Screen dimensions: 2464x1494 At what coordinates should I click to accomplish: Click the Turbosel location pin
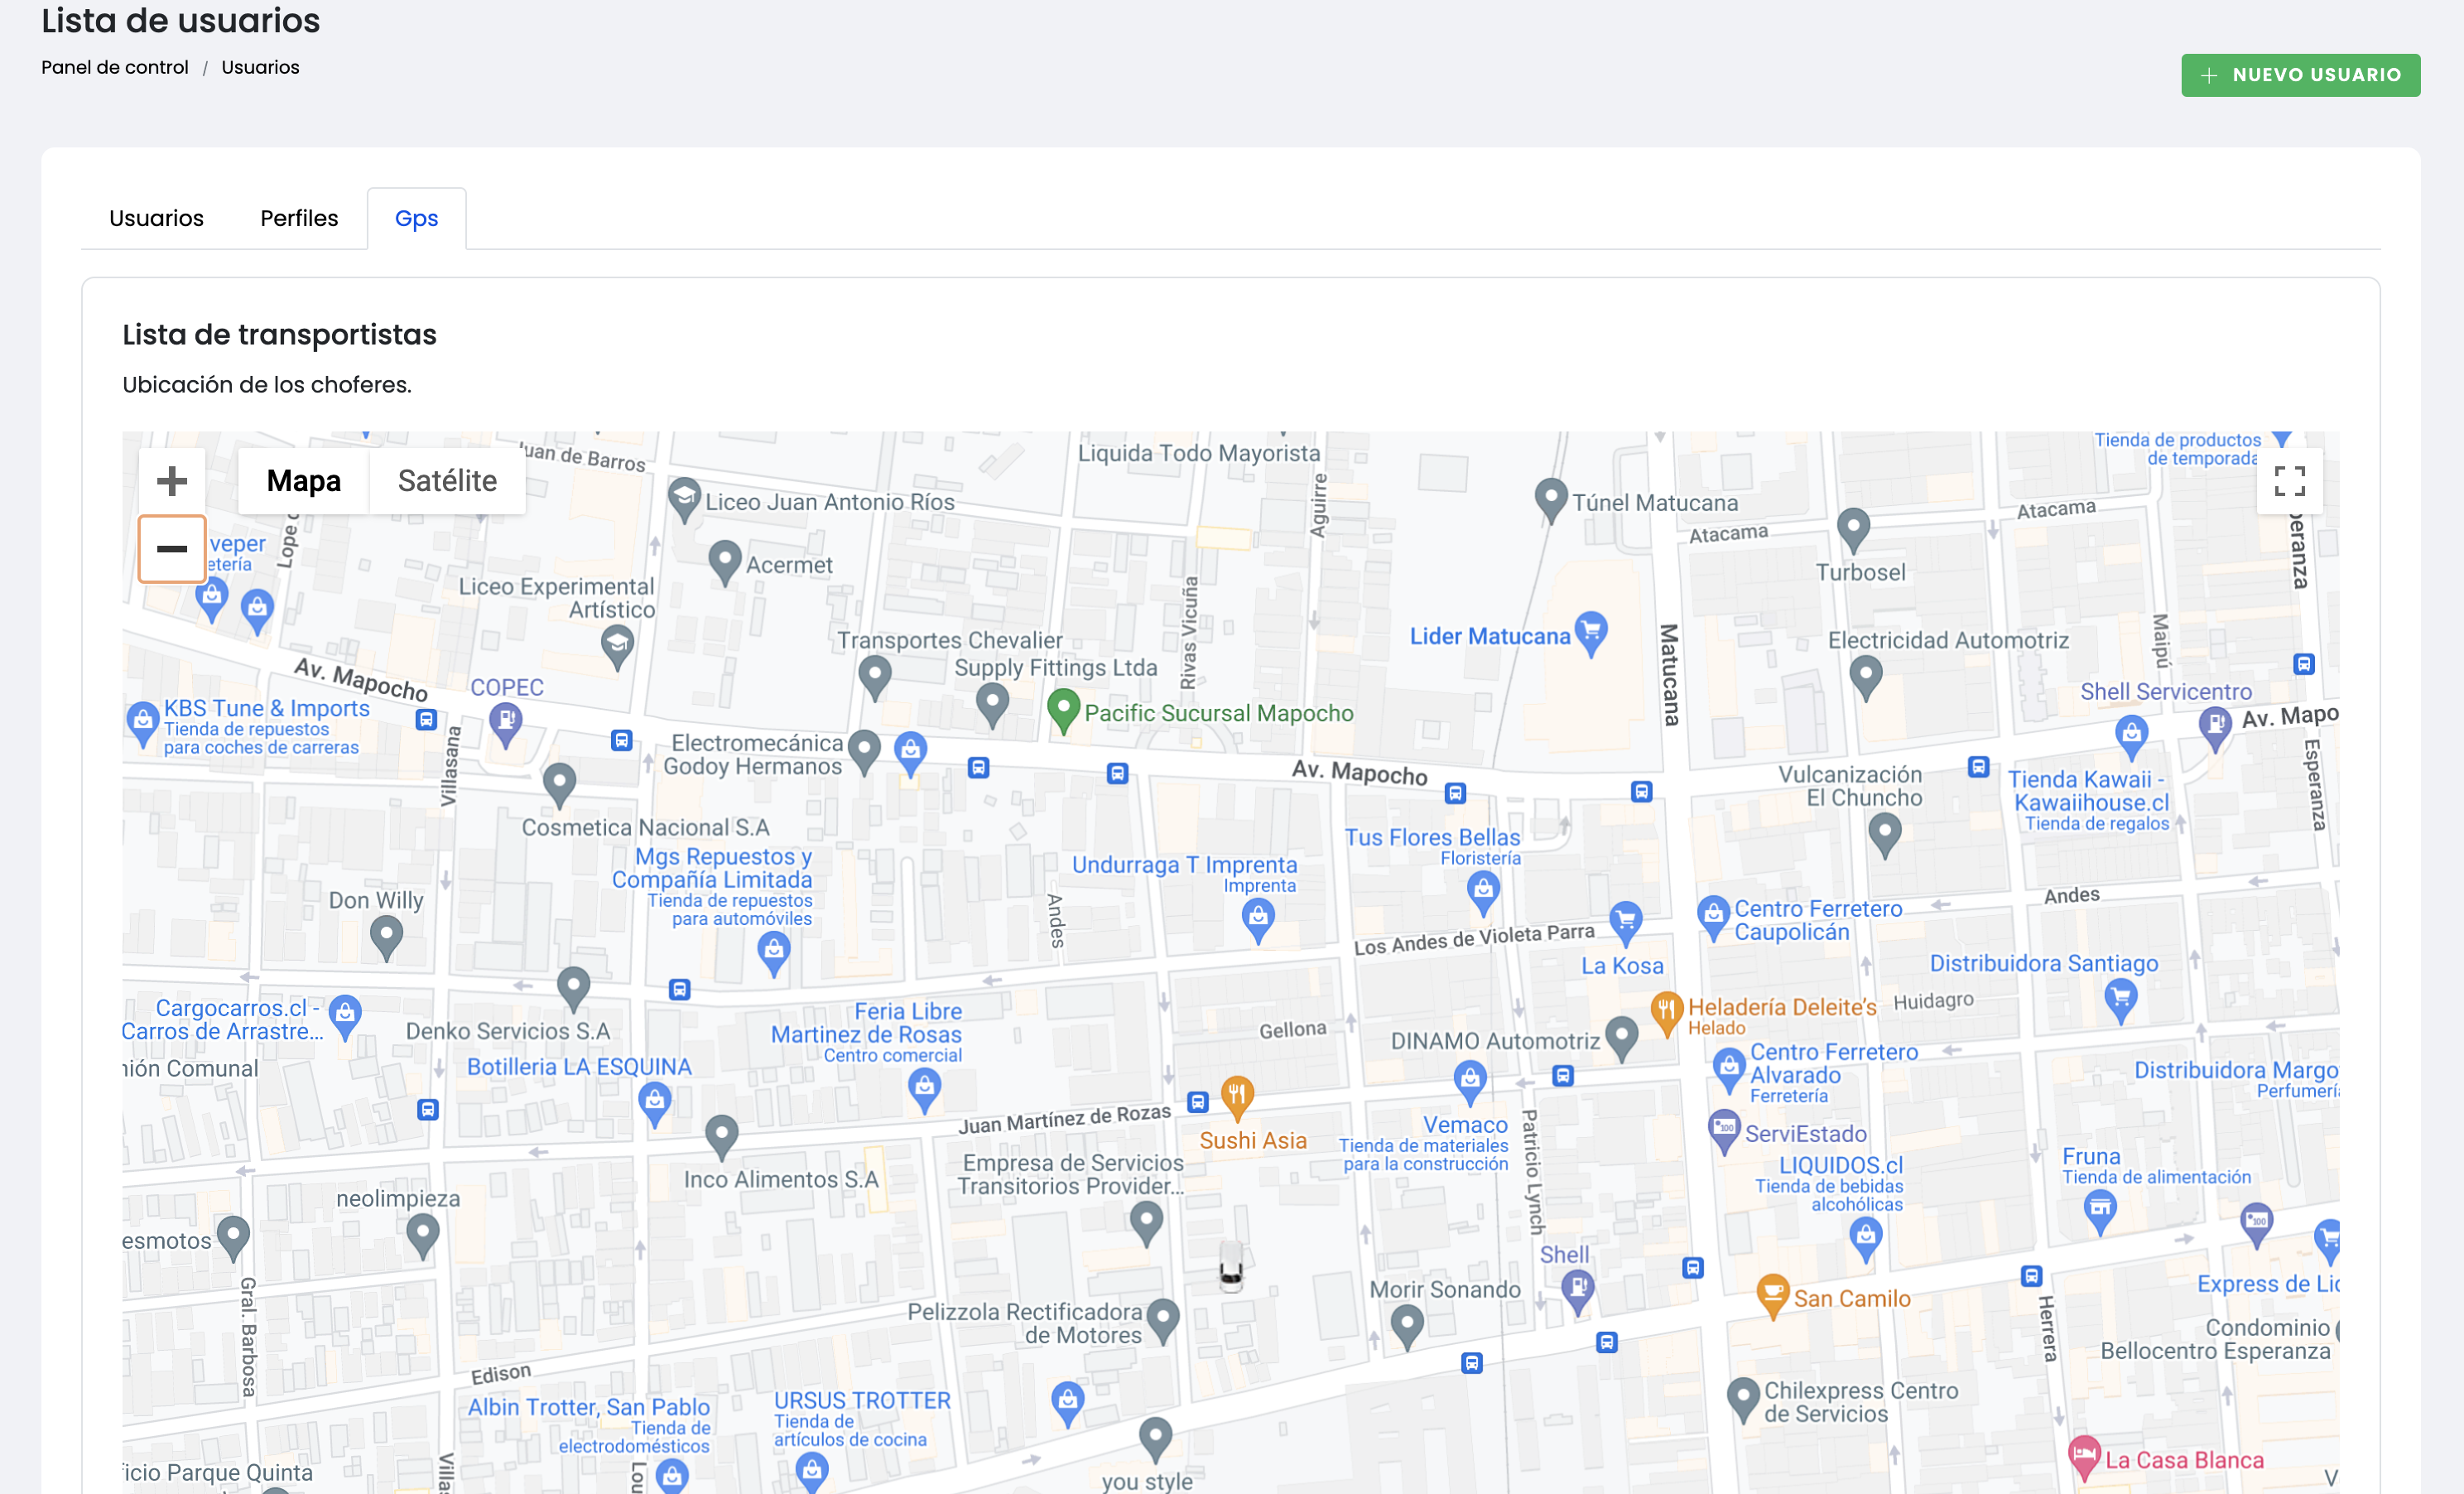click(x=1853, y=531)
